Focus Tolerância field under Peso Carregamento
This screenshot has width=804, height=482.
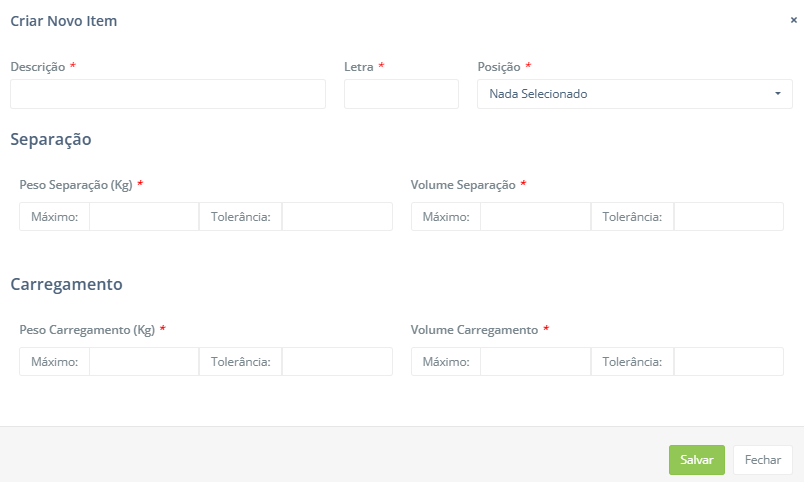coord(337,362)
